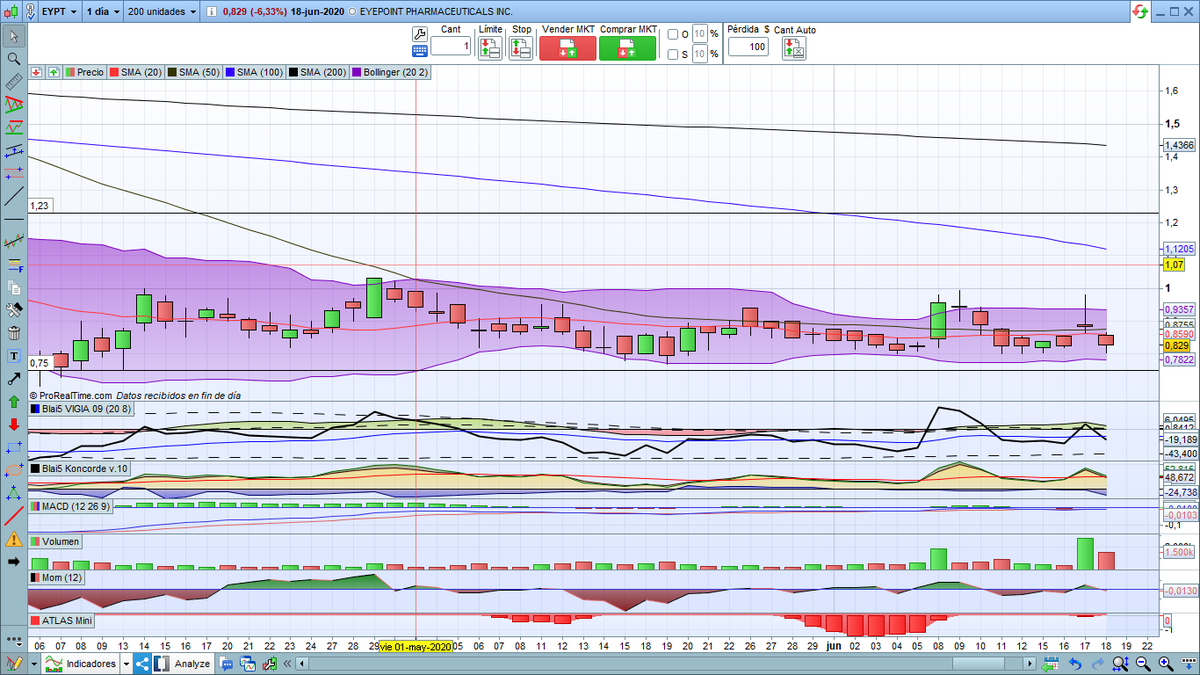Click the Analyze button
Viewport: 1200px width, 675px height.
182,663
